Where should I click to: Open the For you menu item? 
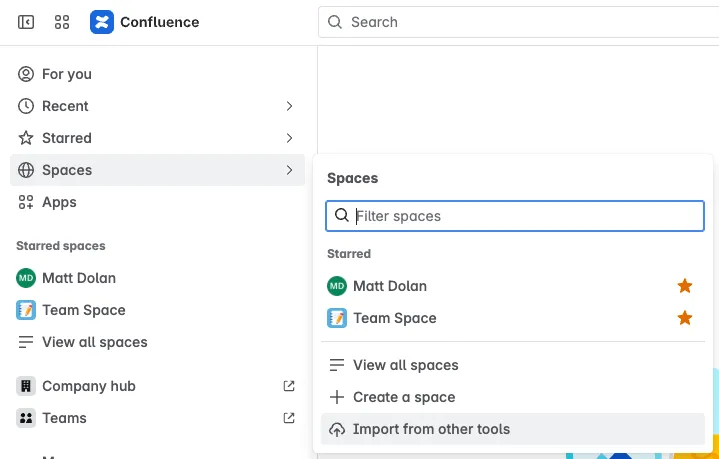tap(157, 74)
